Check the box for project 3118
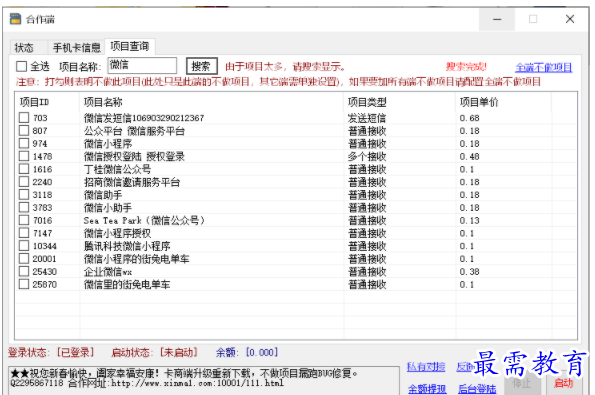Image resolution: width=595 pixels, height=395 pixels. click(24, 195)
